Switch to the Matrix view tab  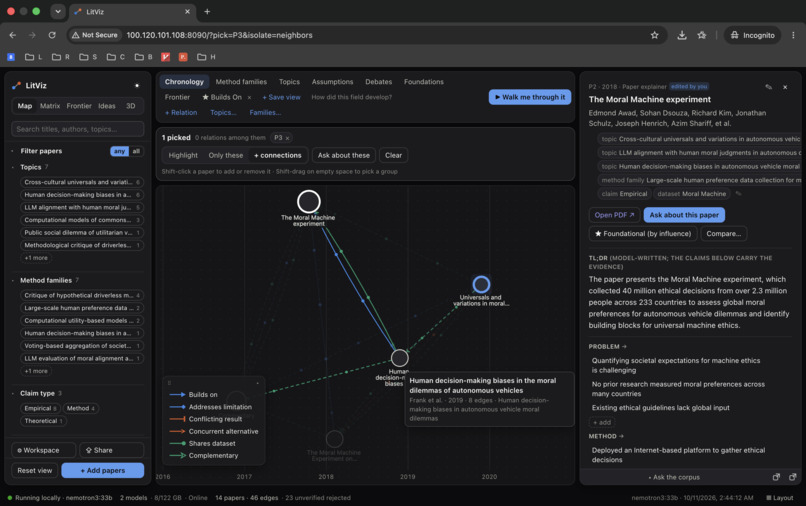pos(50,106)
